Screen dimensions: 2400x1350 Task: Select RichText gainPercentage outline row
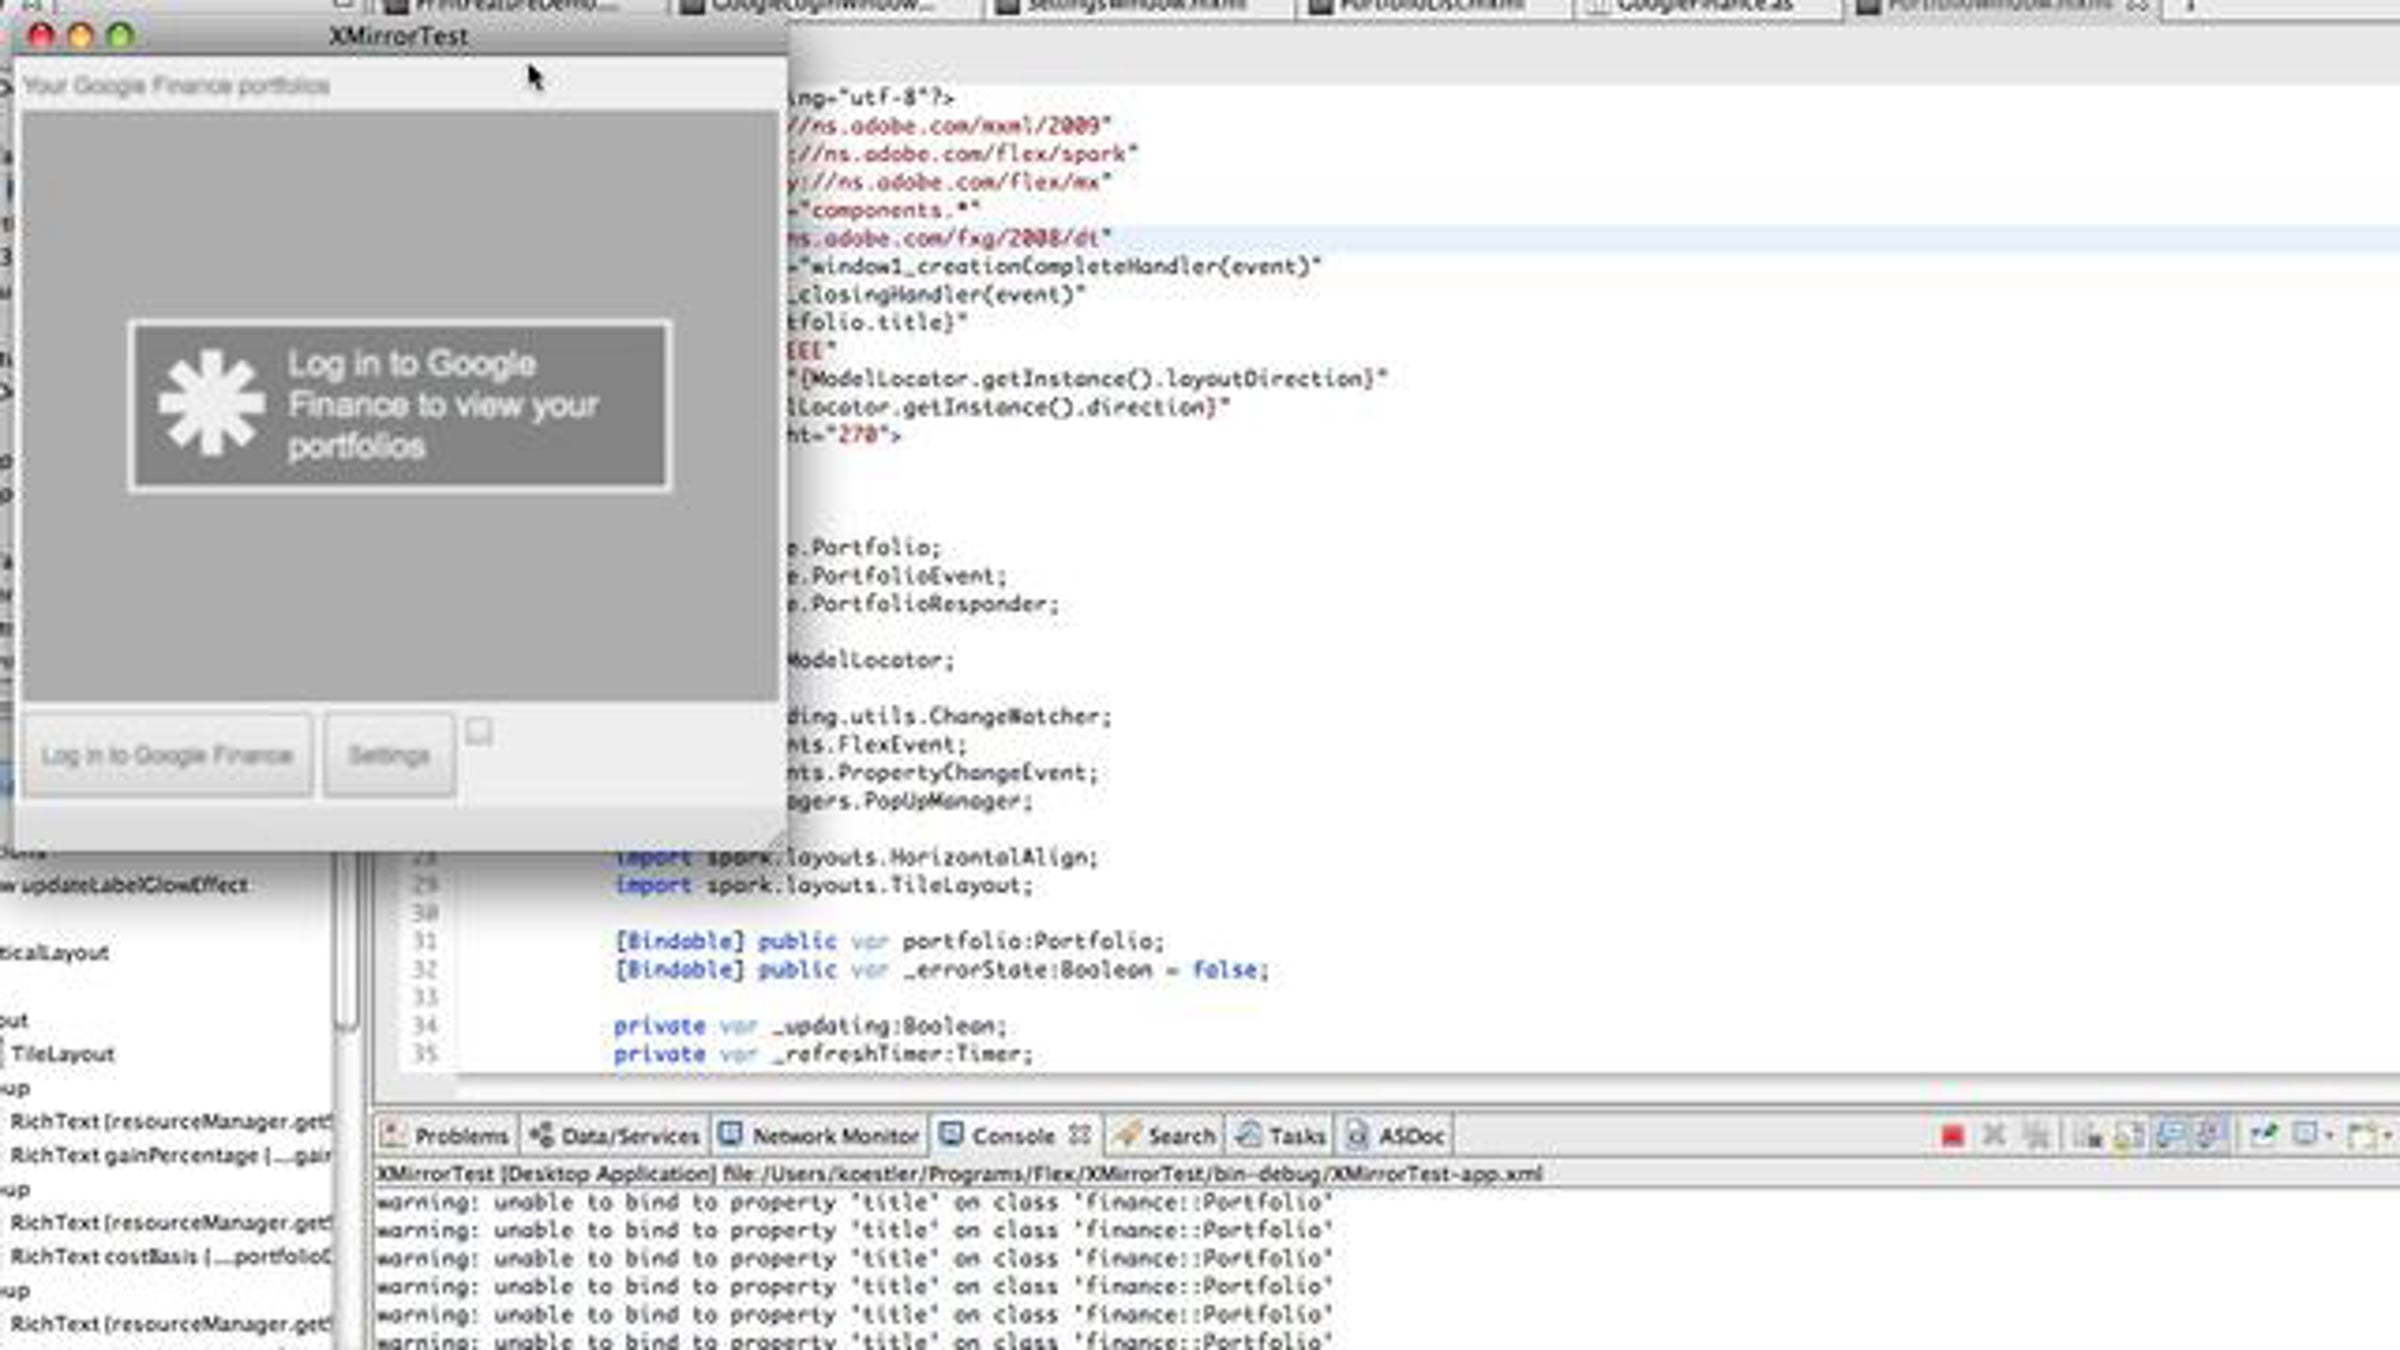170,1155
